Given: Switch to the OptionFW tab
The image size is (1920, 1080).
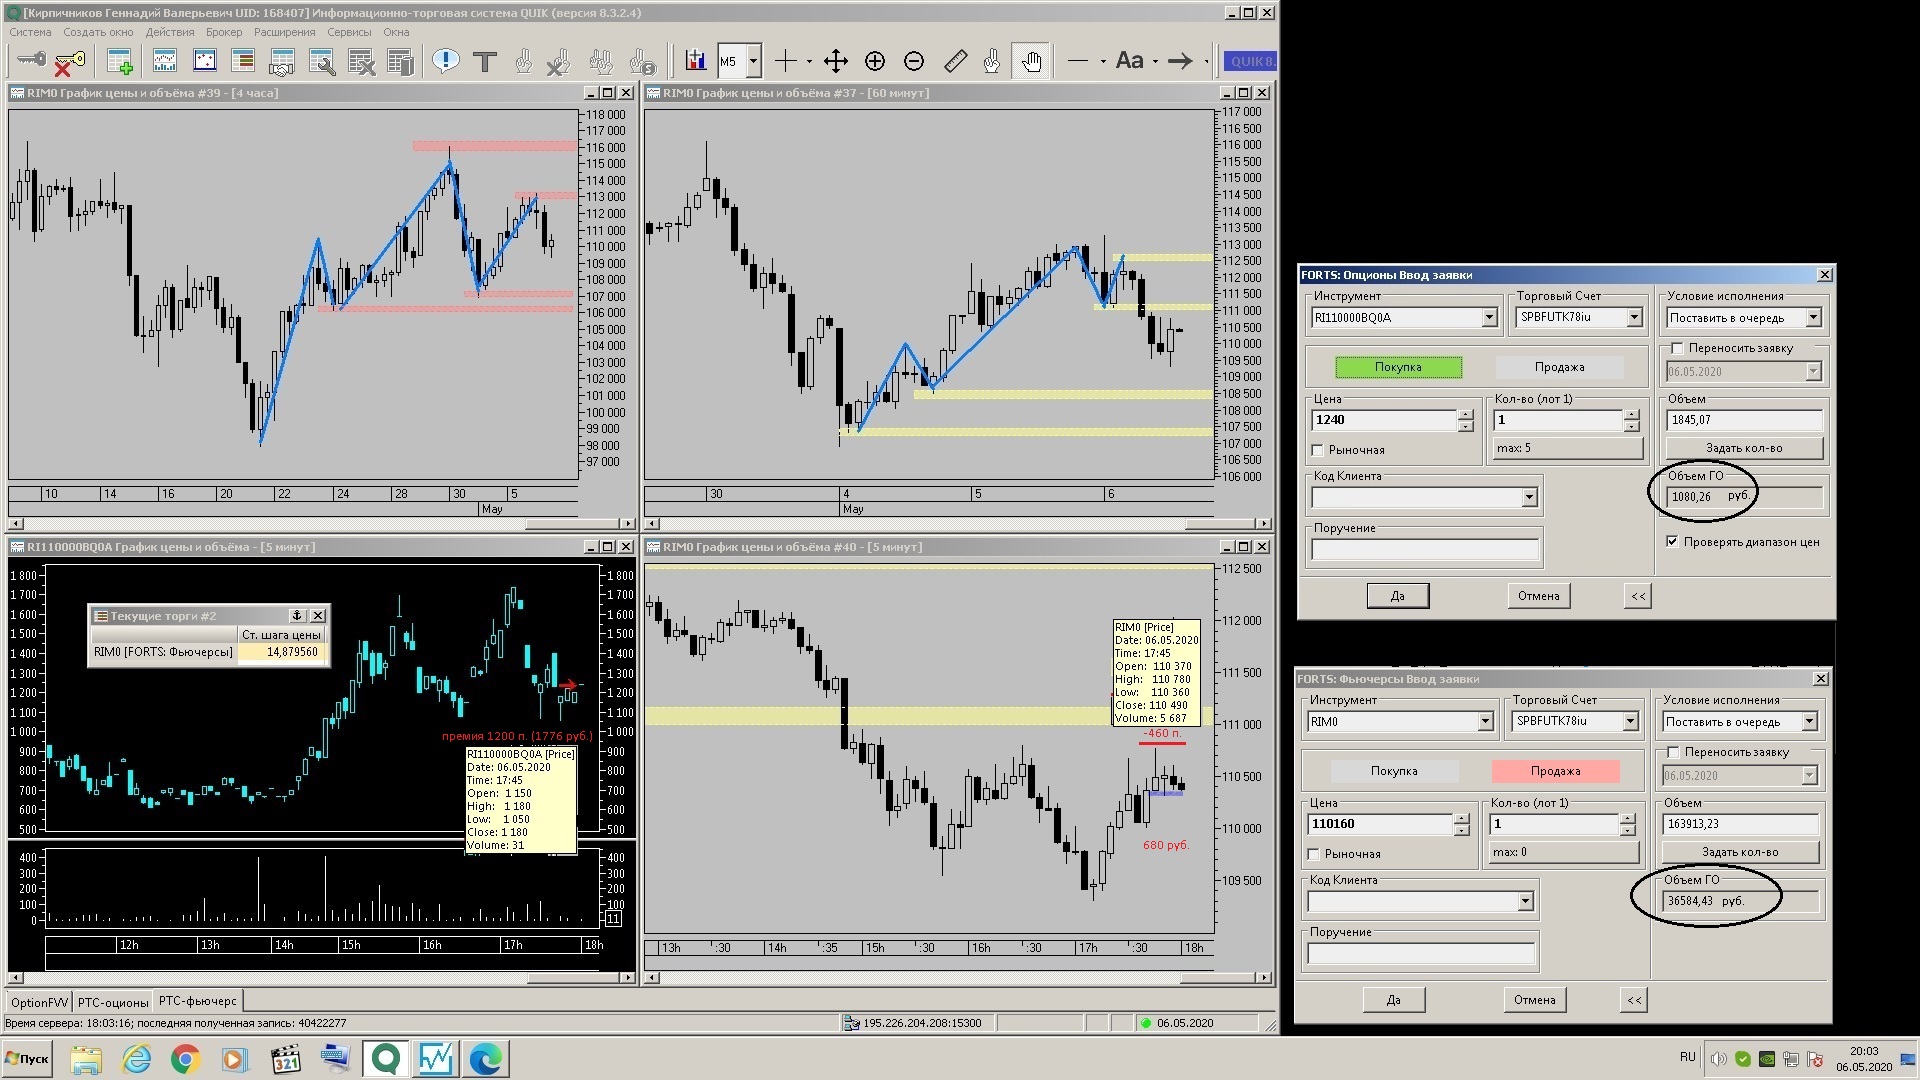Looking at the screenshot, I should (x=39, y=1002).
